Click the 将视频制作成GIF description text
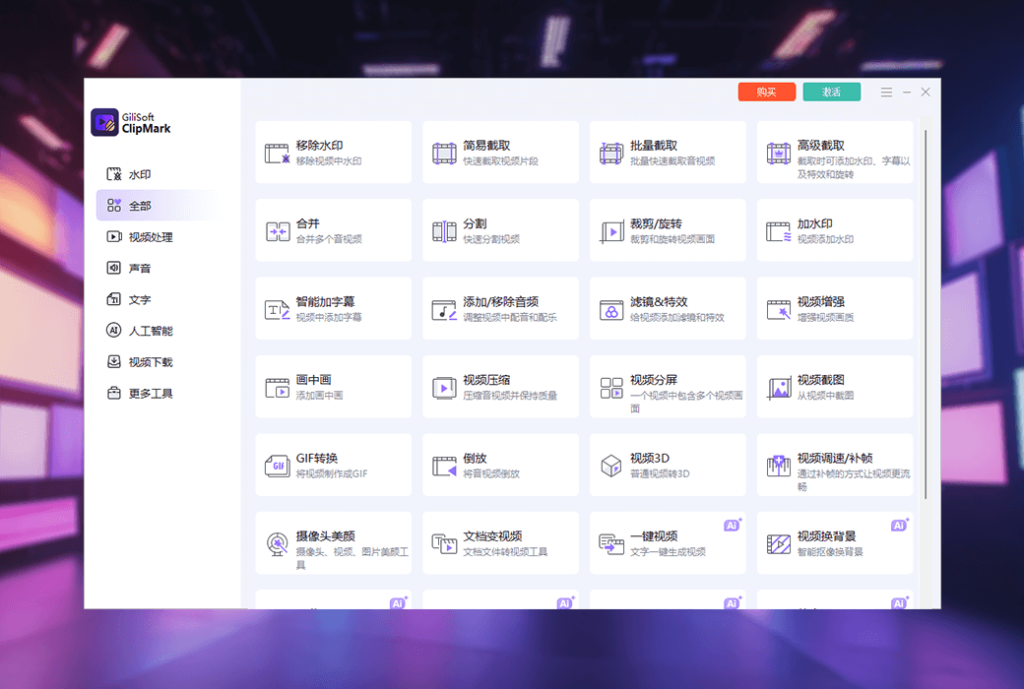The image size is (1024, 689). pyautogui.click(x=332, y=473)
